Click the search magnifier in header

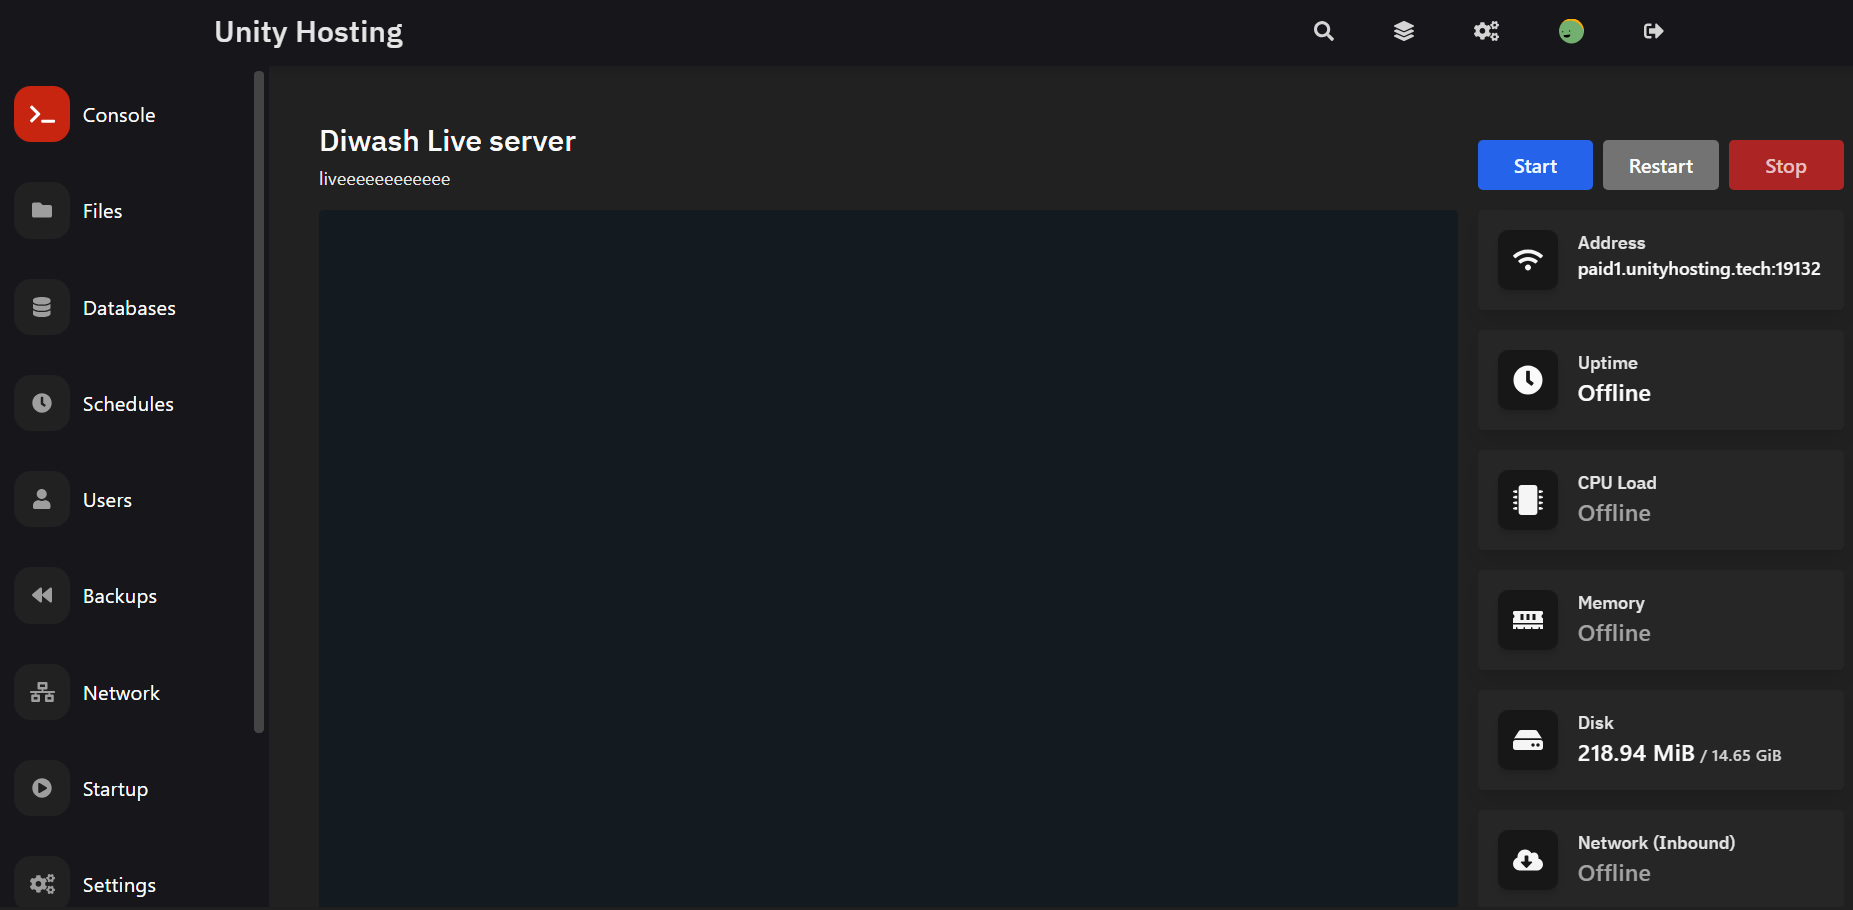(1324, 31)
